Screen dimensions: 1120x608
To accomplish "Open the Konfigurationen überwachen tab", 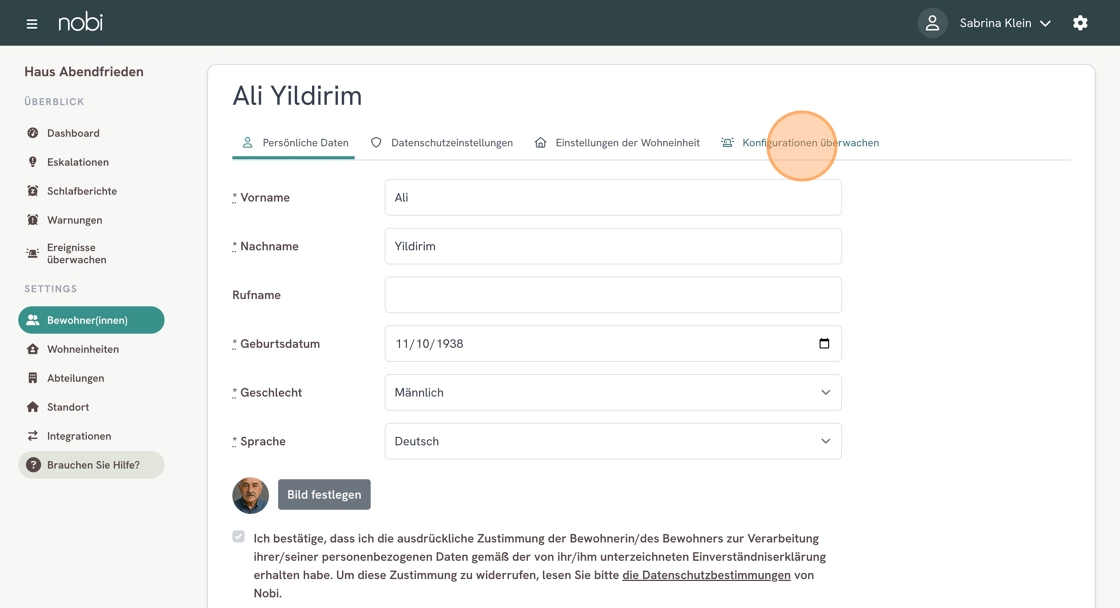I will pyautogui.click(x=800, y=143).
